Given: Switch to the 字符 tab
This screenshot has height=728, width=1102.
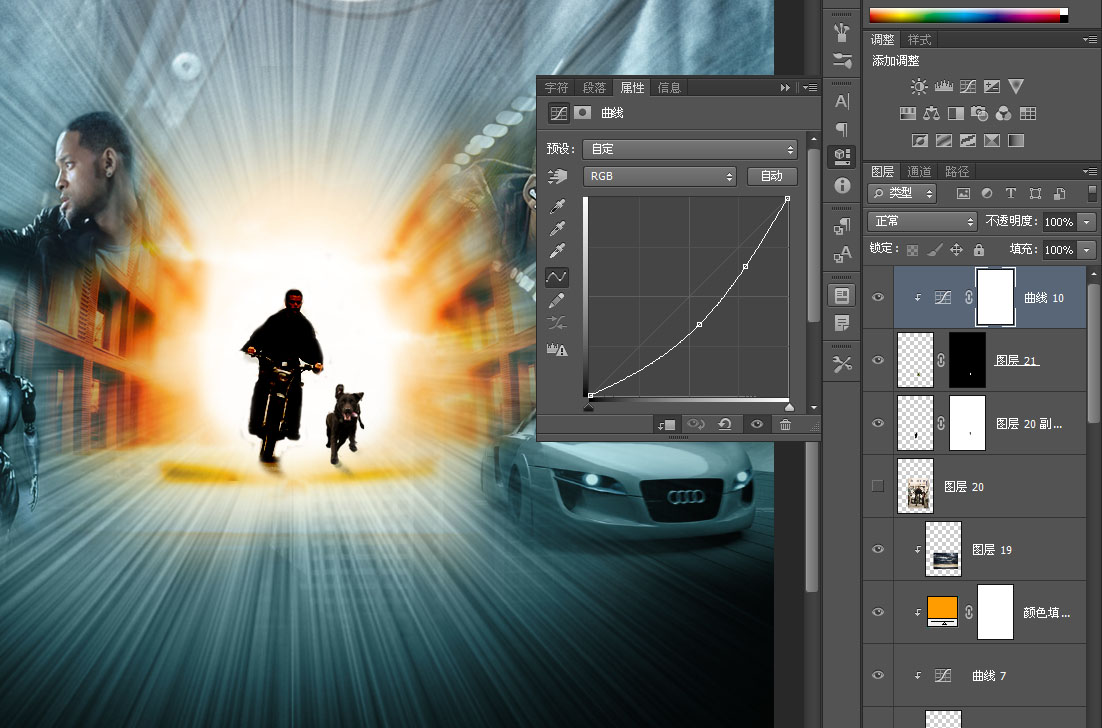Looking at the screenshot, I should point(556,88).
